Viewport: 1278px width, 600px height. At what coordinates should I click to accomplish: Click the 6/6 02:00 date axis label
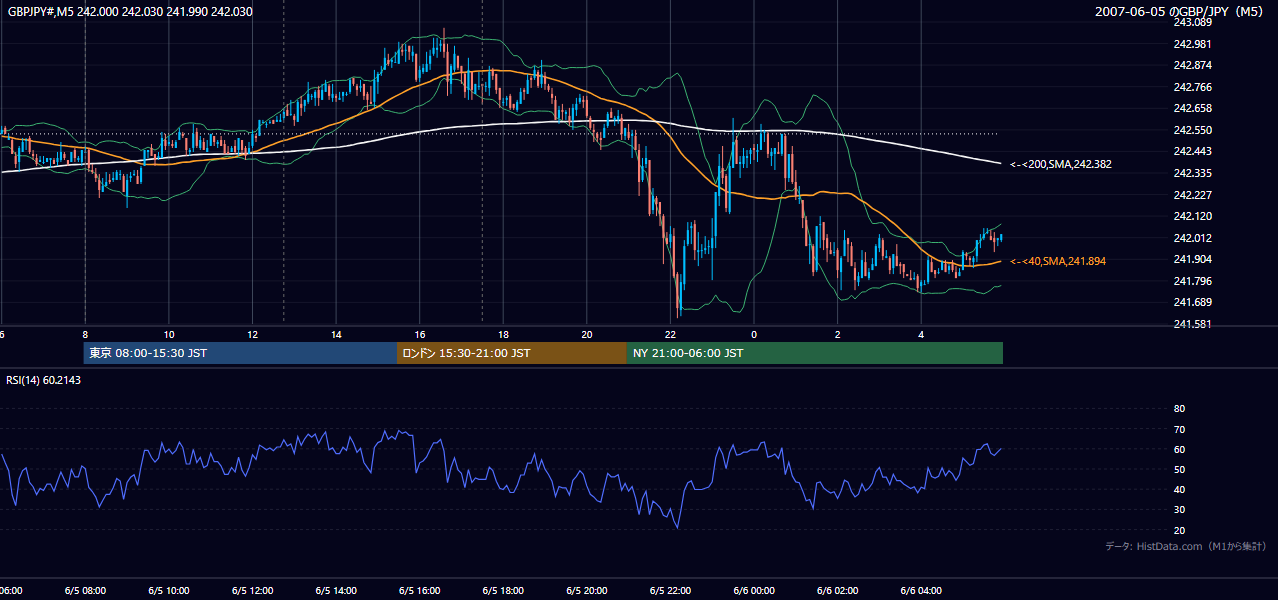point(838,591)
